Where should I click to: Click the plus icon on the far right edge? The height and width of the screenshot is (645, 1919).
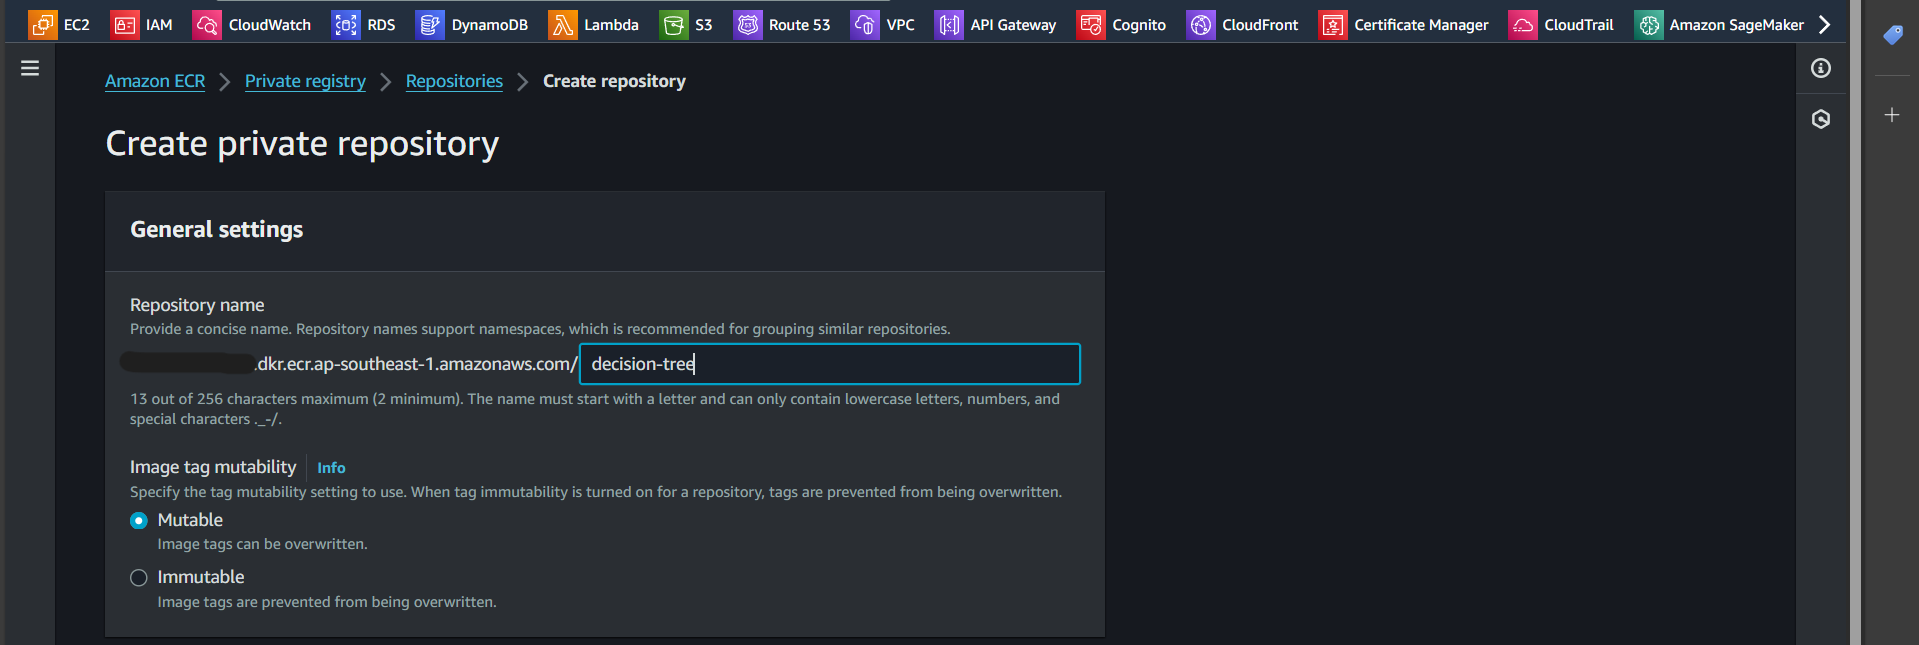tap(1891, 114)
